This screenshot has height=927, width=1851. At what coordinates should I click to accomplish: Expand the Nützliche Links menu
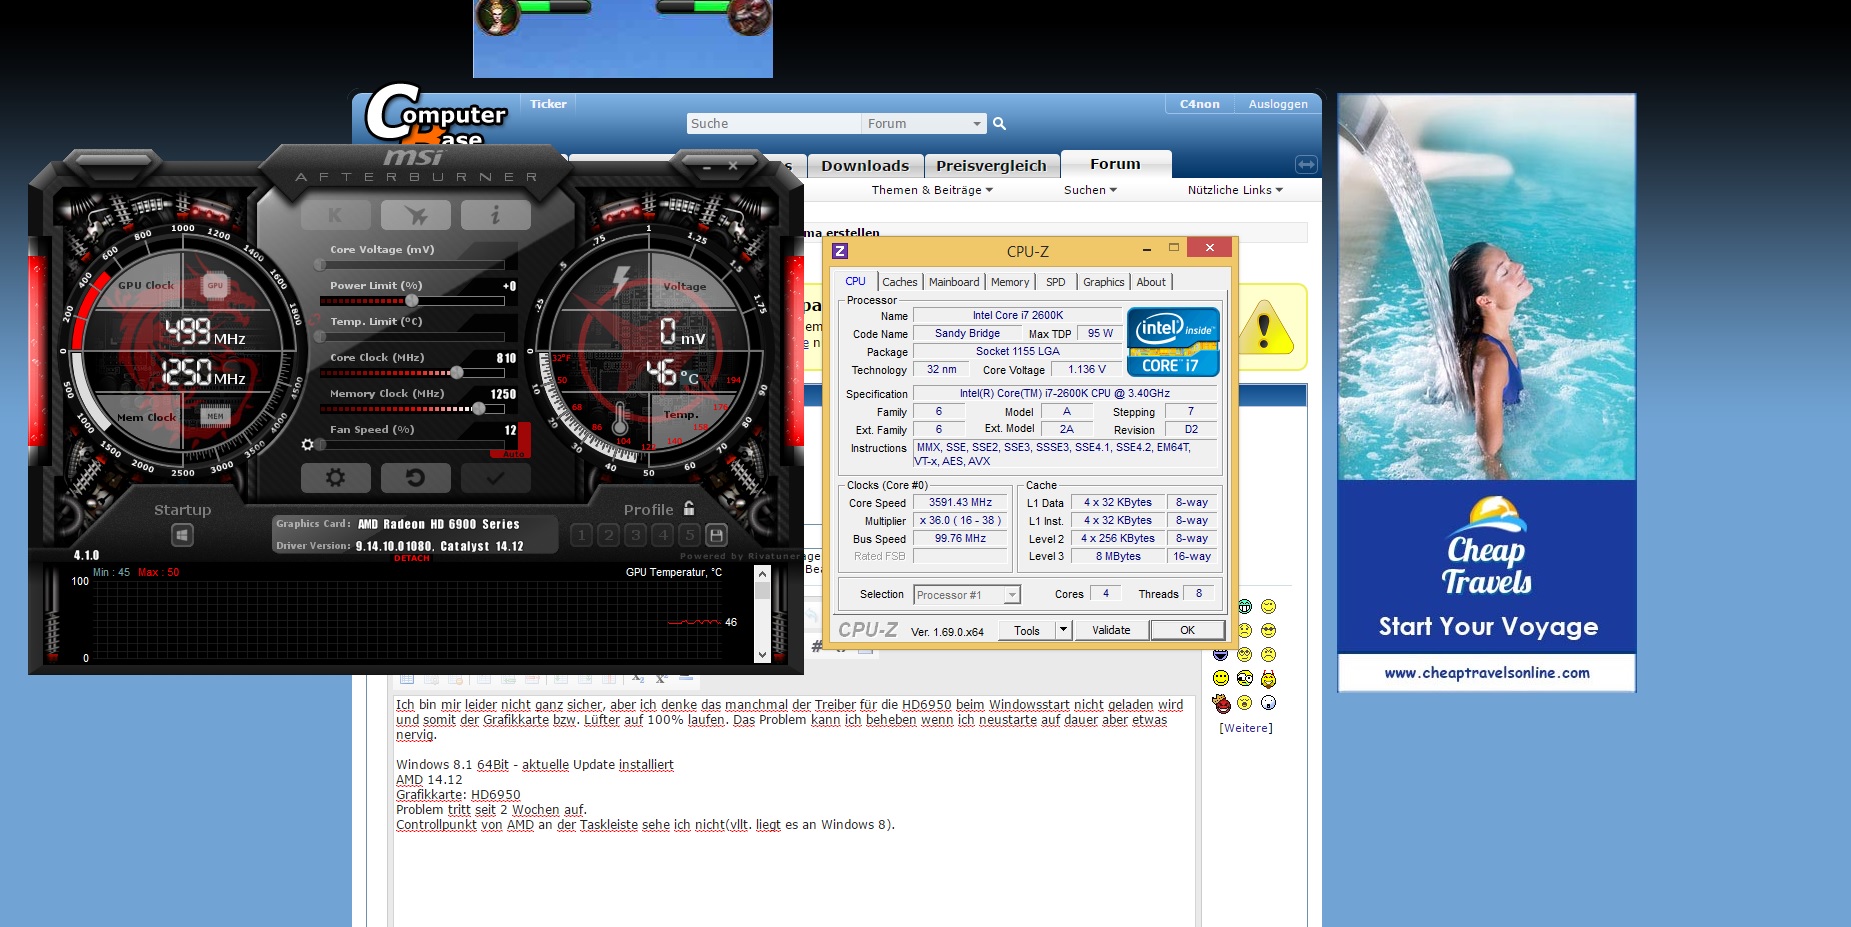click(1235, 190)
